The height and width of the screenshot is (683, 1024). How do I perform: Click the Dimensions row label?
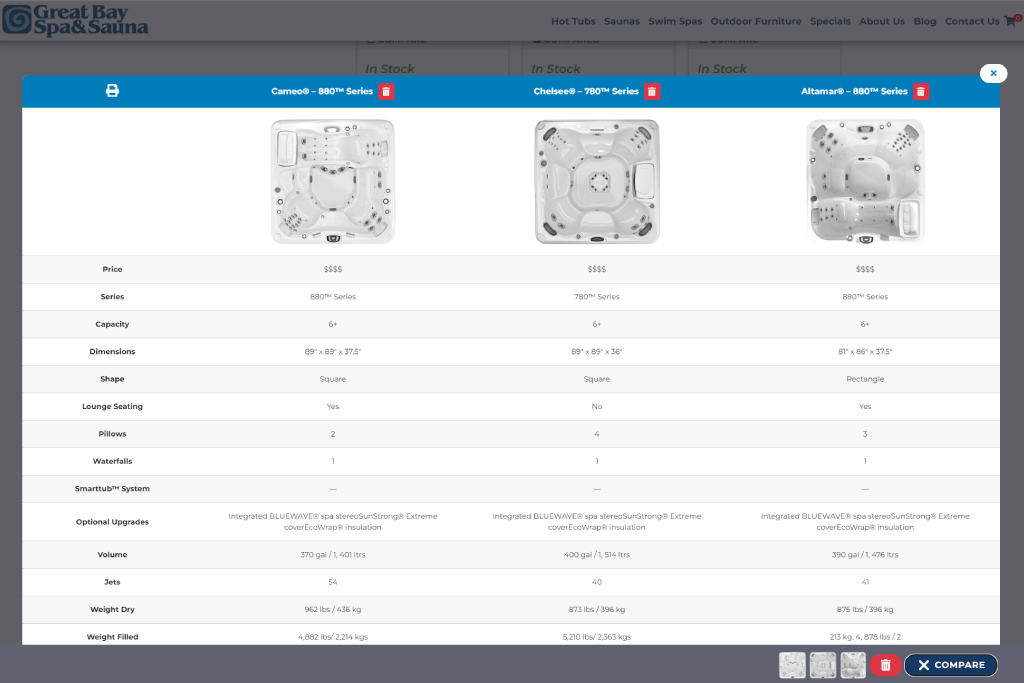coord(112,351)
